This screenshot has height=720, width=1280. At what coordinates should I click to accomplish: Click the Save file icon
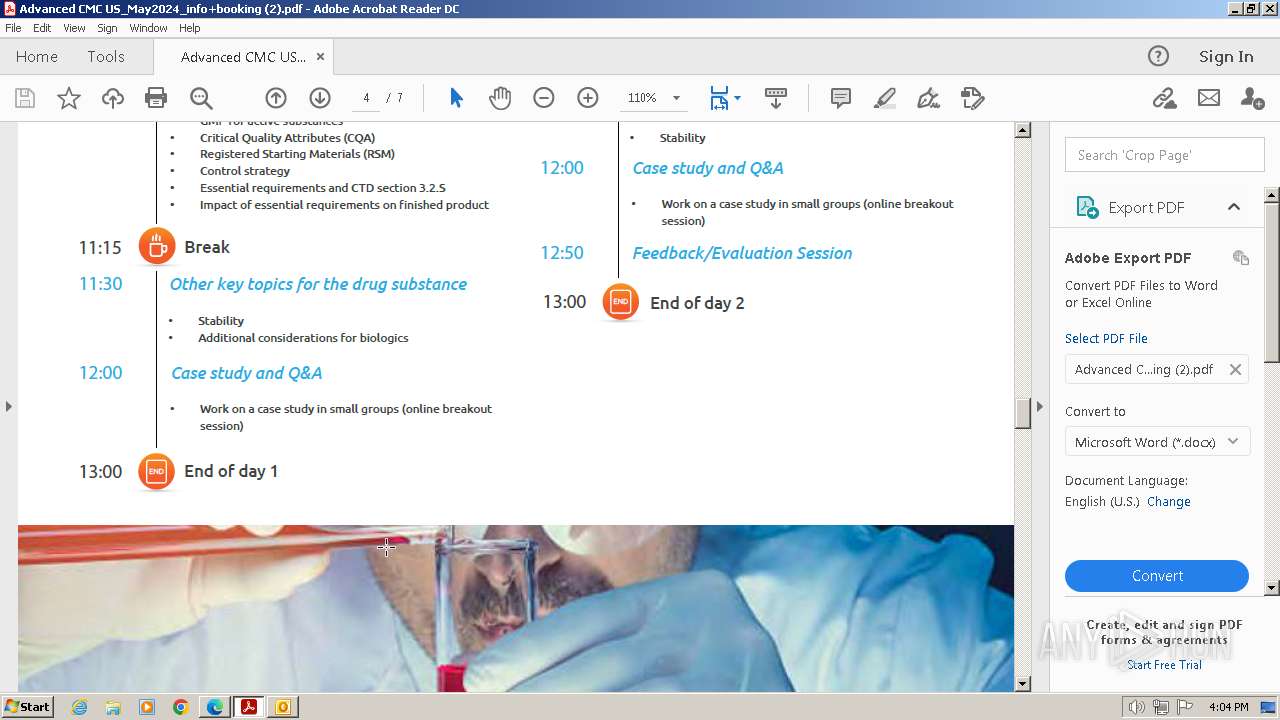point(25,98)
